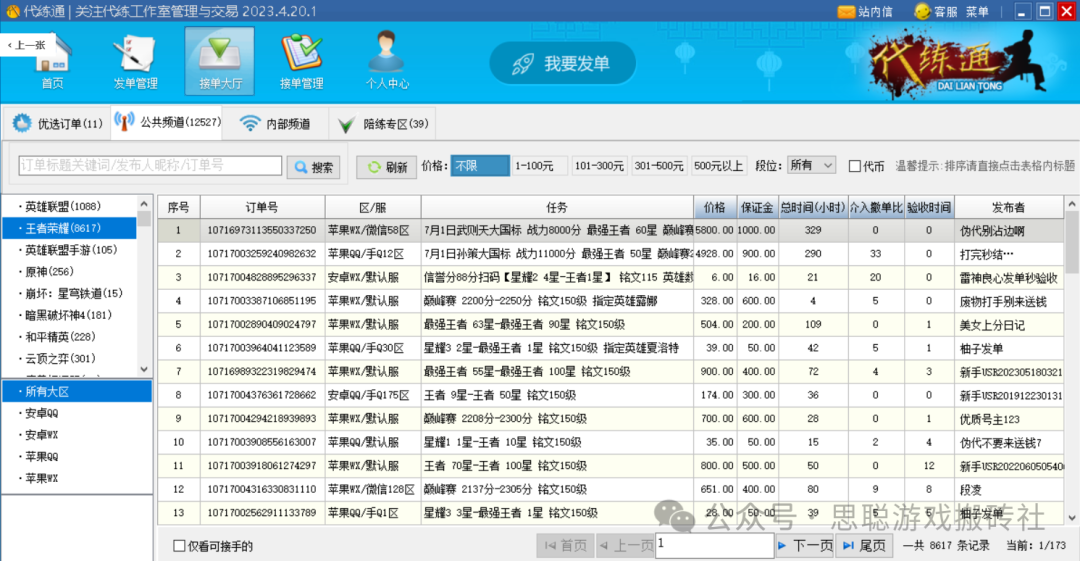The width and height of the screenshot is (1080, 561).
Task: Click the 我要发单 rocket button
Action: point(561,64)
